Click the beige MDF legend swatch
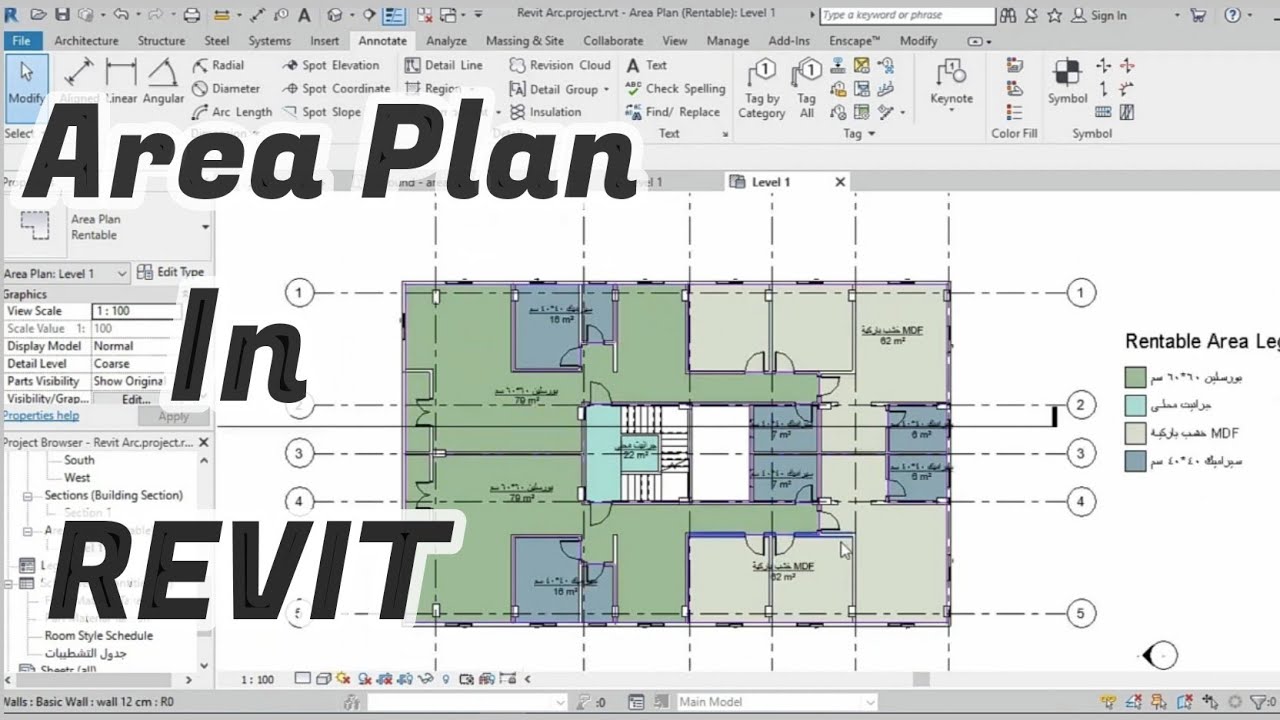The image size is (1280, 720). [x=1135, y=433]
